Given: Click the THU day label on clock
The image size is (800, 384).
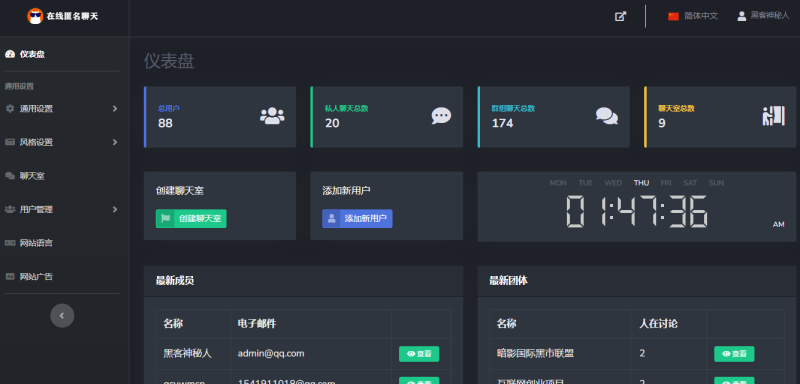Looking at the screenshot, I should point(641,183).
